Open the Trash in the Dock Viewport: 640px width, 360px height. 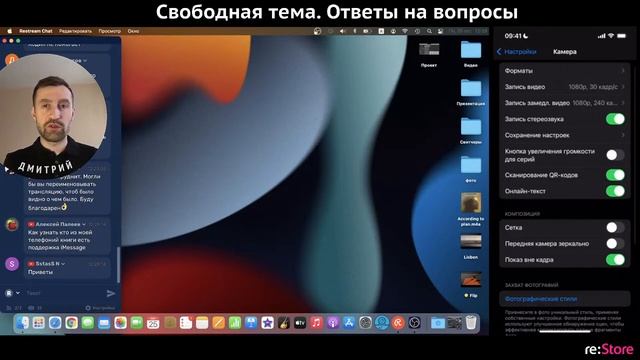click(x=471, y=323)
